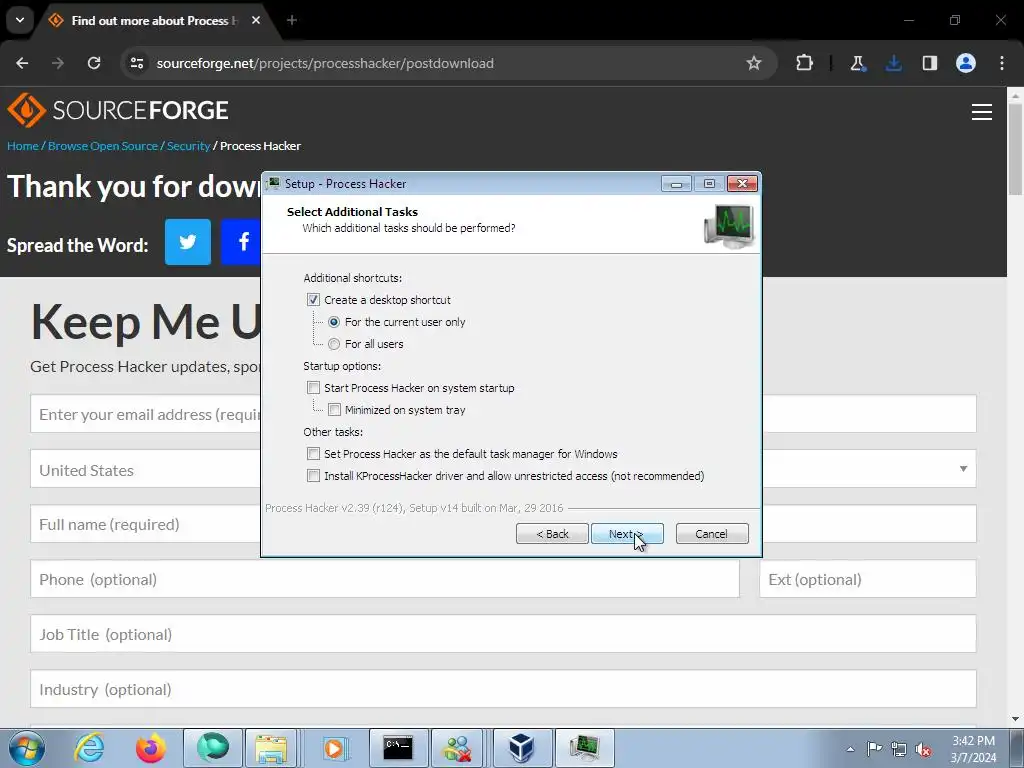Open the tab search dropdown arrow
The width and height of the screenshot is (1024, 768).
click(x=20, y=20)
